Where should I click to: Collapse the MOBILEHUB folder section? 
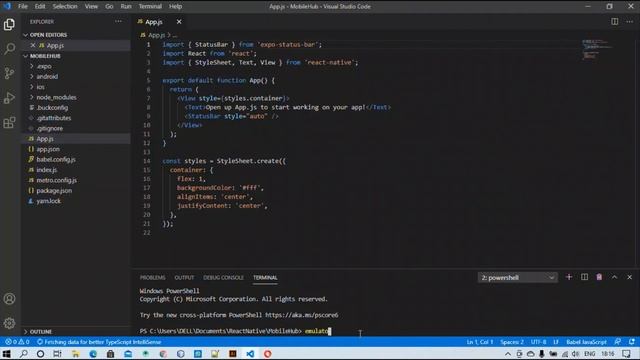click(x=45, y=56)
